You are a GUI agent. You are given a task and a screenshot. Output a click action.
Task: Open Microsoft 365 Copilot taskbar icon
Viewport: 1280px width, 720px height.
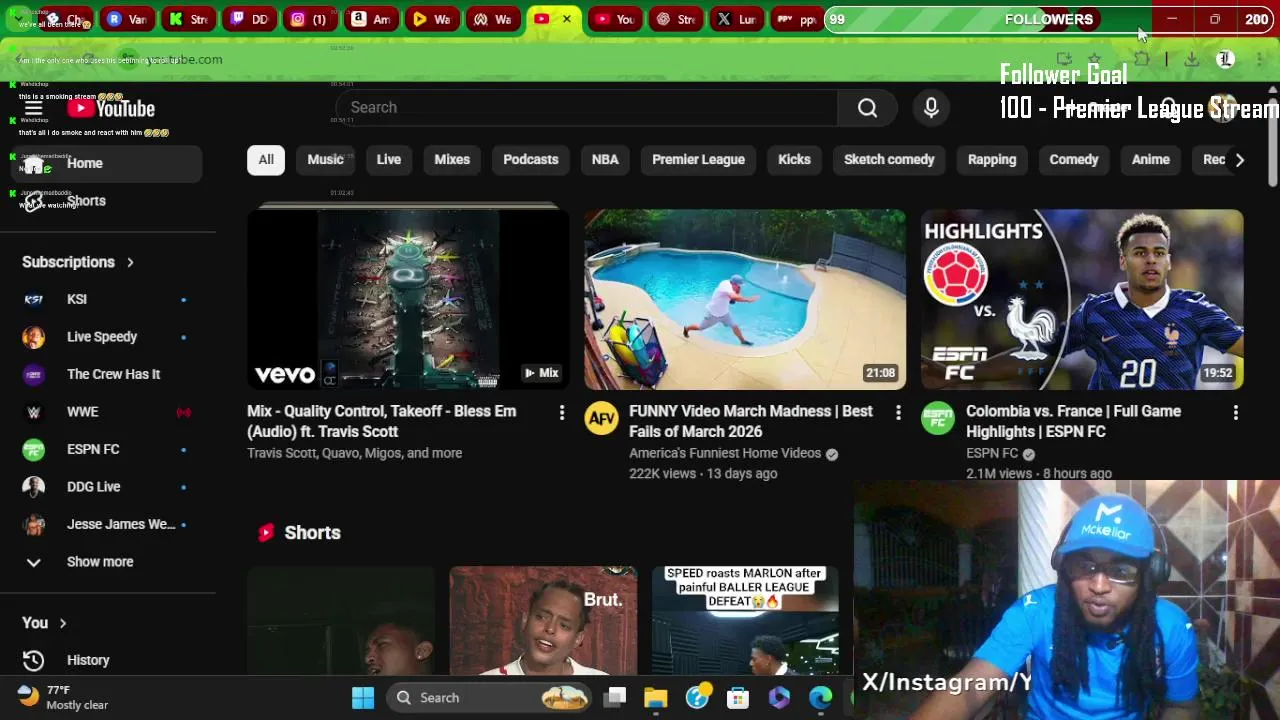(779, 698)
